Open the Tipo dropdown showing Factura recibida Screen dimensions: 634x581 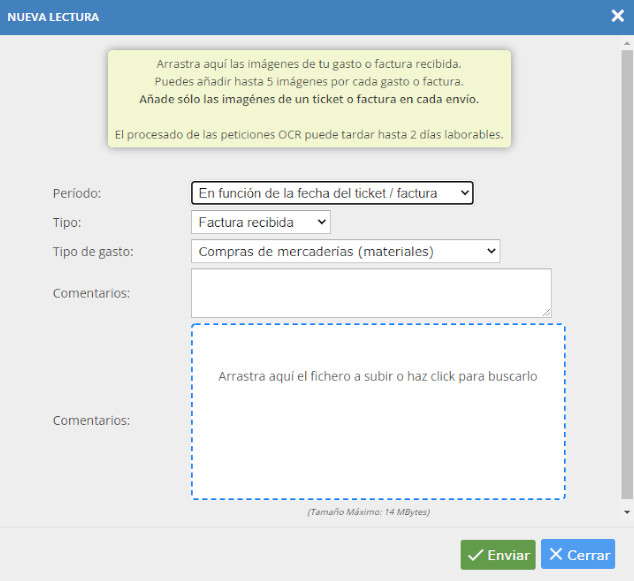pyautogui.click(x=261, y=222)
